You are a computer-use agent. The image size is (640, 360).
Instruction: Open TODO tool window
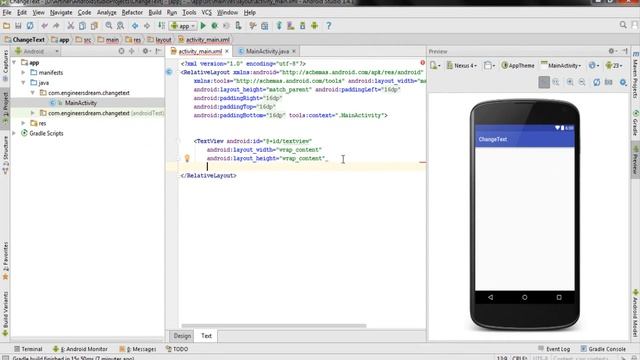(x=177, y=349)
